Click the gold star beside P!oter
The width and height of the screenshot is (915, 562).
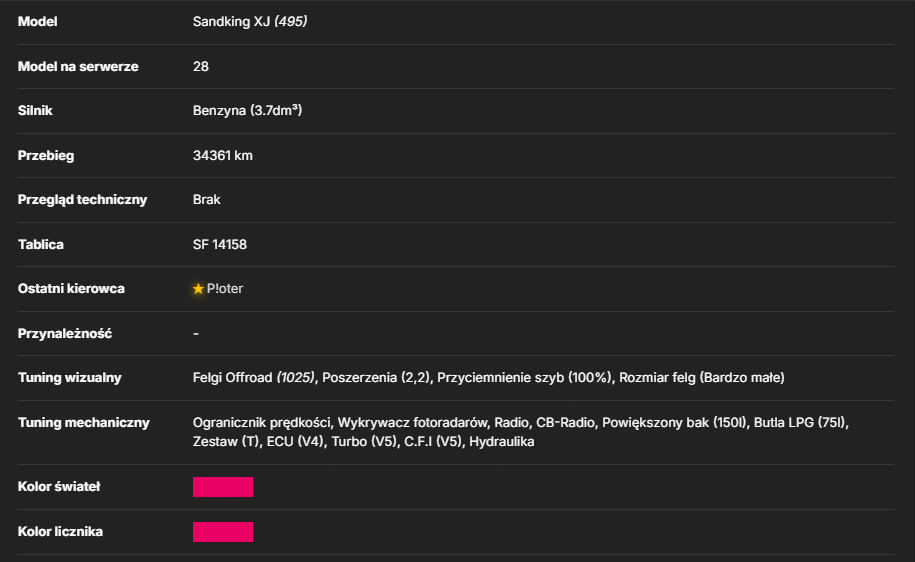click(198, 289)
